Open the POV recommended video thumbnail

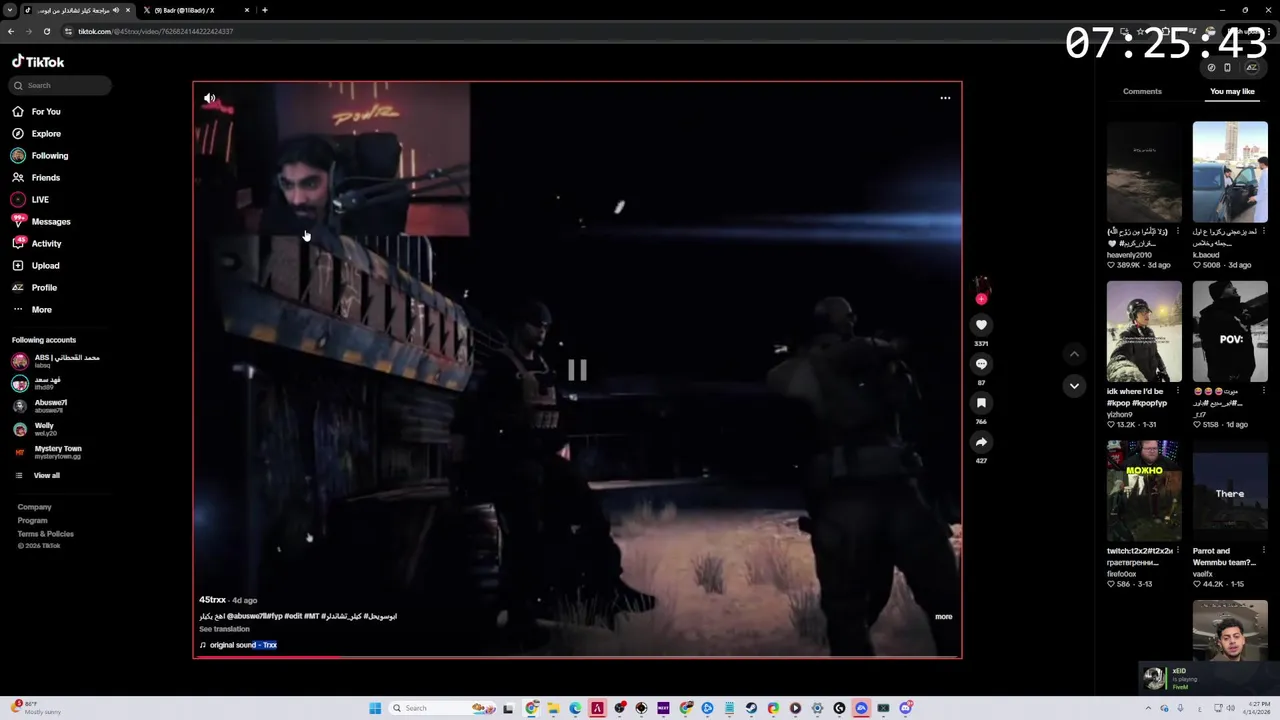coord(1230,331)
